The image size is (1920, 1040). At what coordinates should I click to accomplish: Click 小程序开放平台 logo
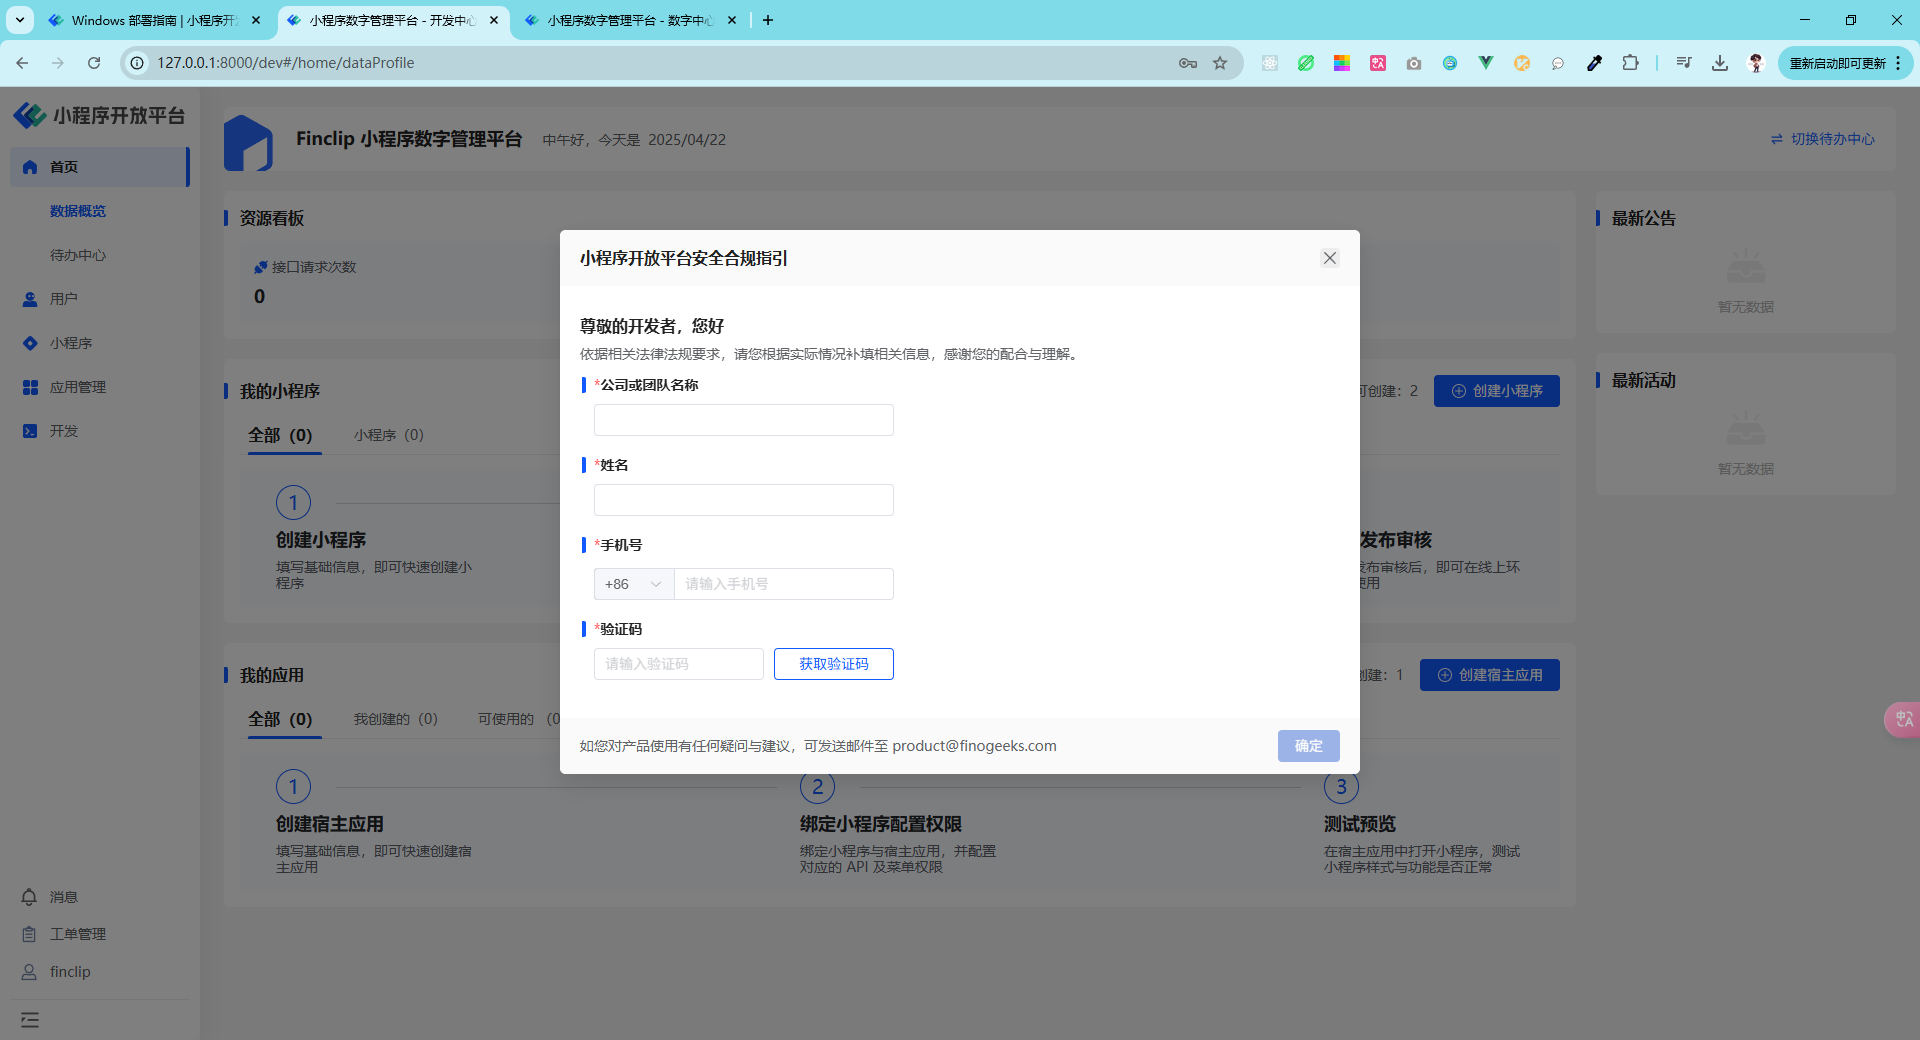click(99, 116)
